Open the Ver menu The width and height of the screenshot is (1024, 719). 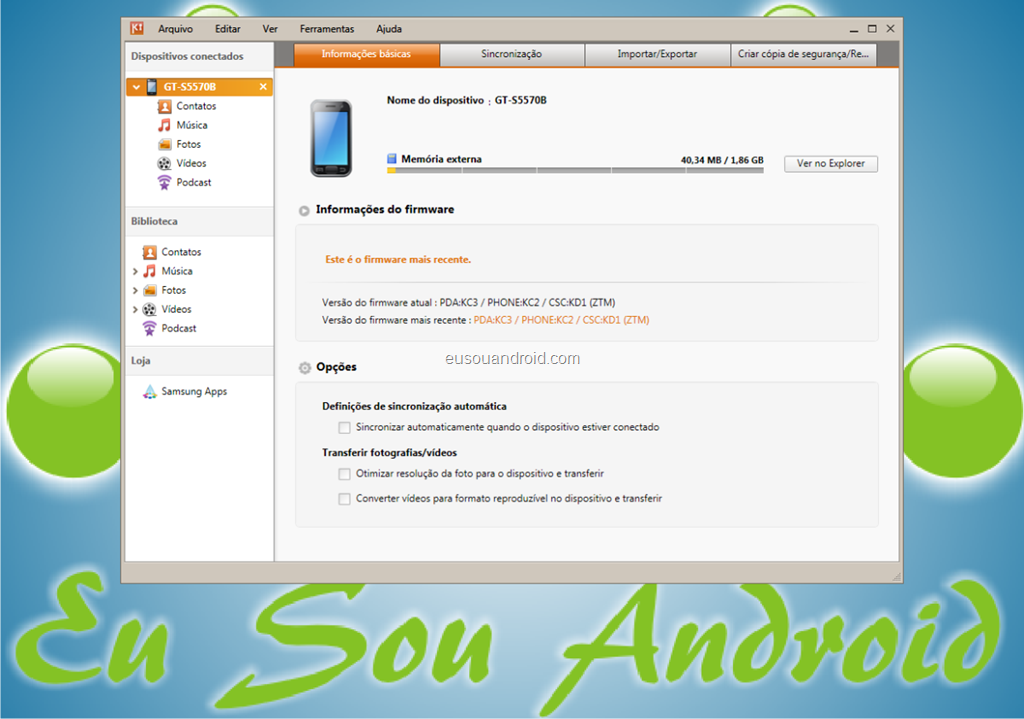pos(270,29)
